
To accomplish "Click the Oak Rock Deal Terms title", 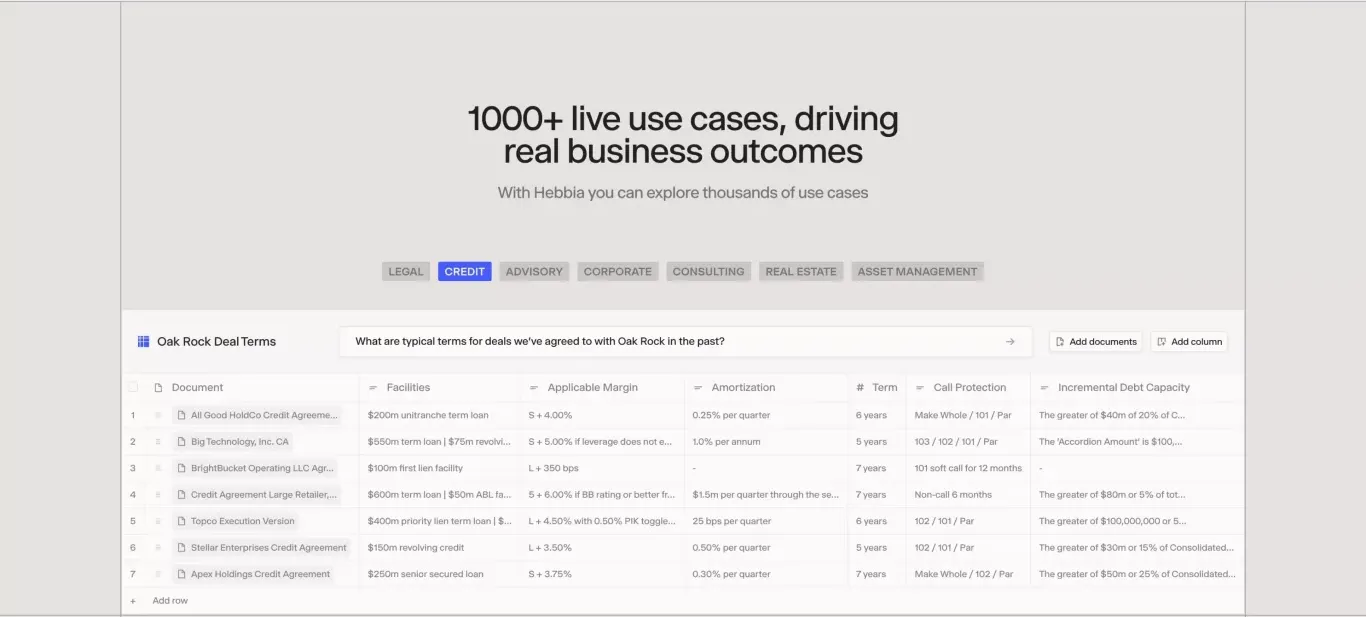I will pyautogui.click(x=216, y=342).
